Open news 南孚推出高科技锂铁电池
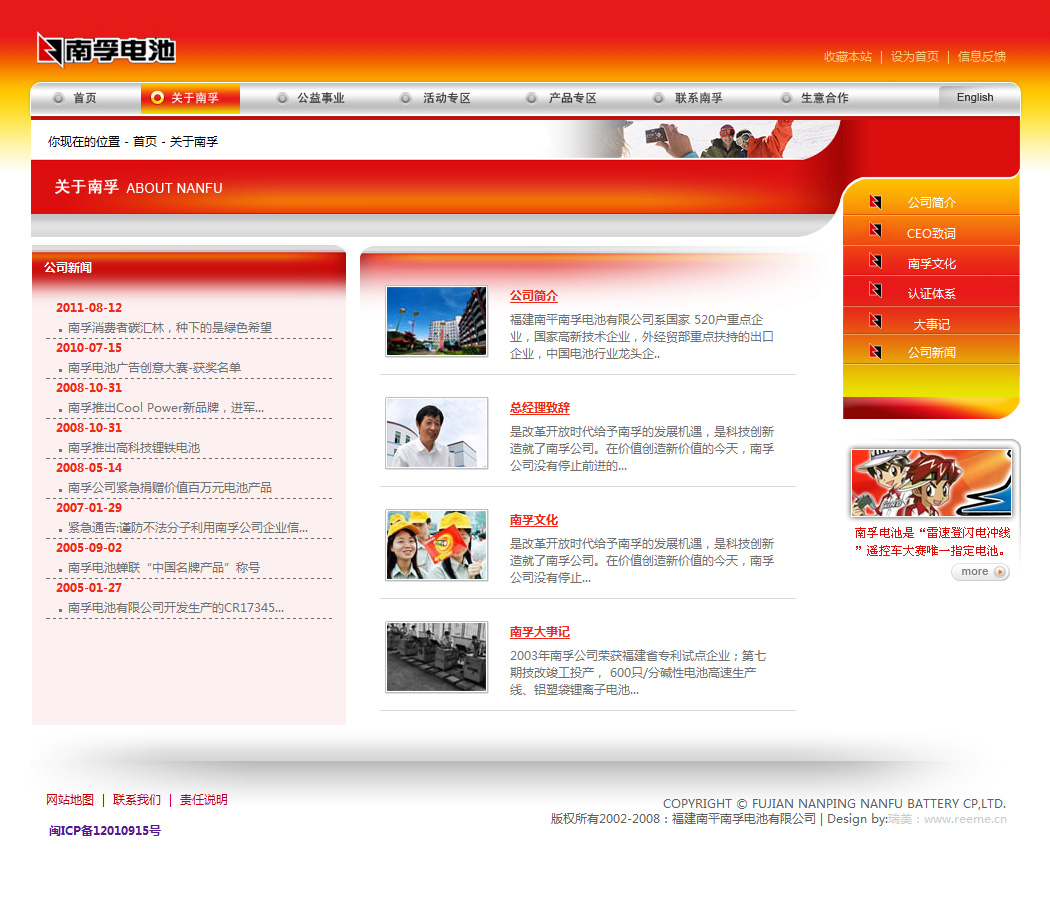This screenshot has width=1050, height=902. [134, 448]
